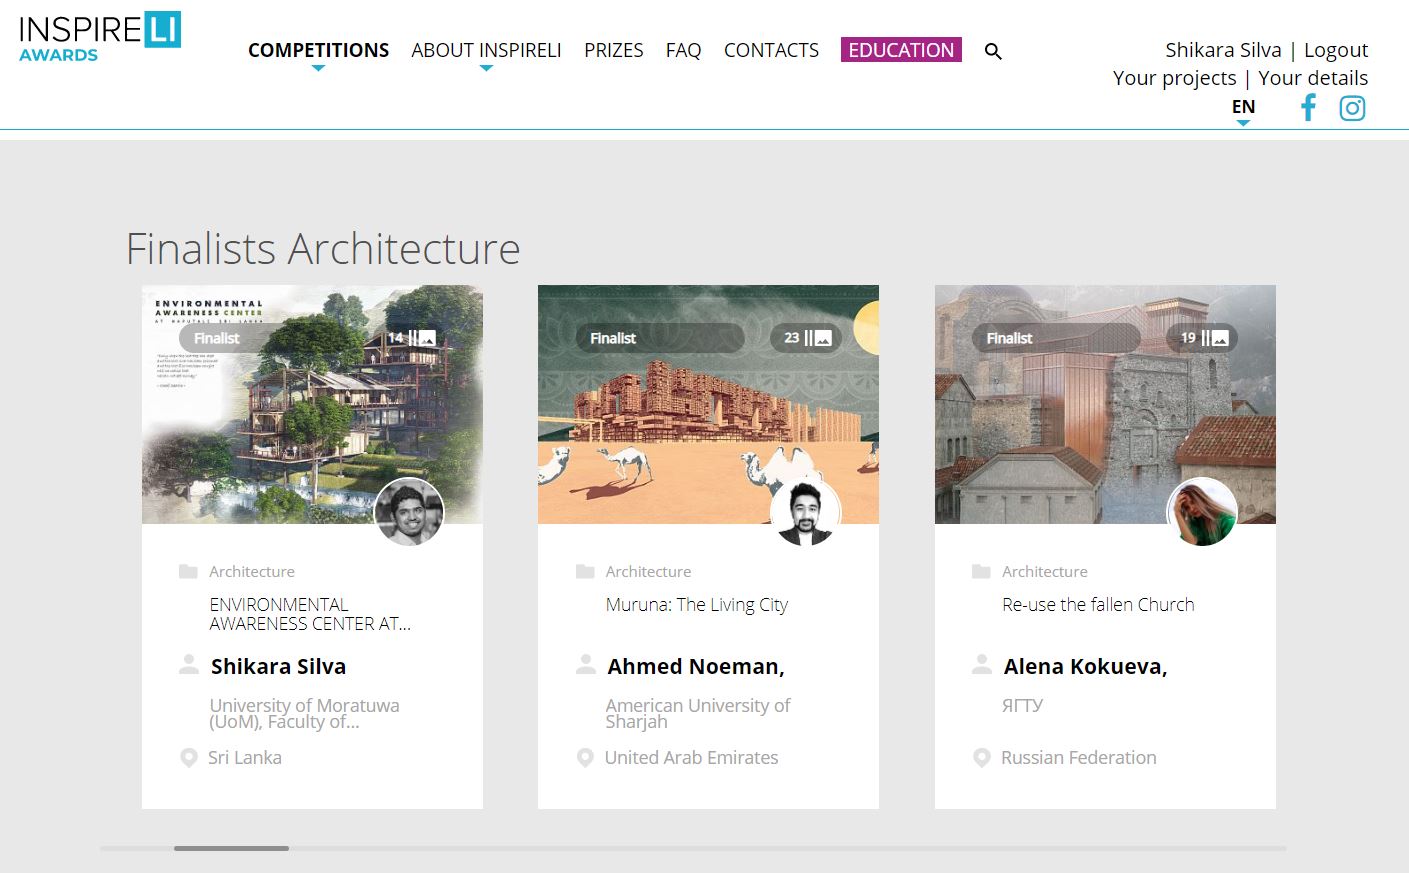1409x873 pixels.
Task: Open the Your projects link
Action: (x=1174, y=78)
